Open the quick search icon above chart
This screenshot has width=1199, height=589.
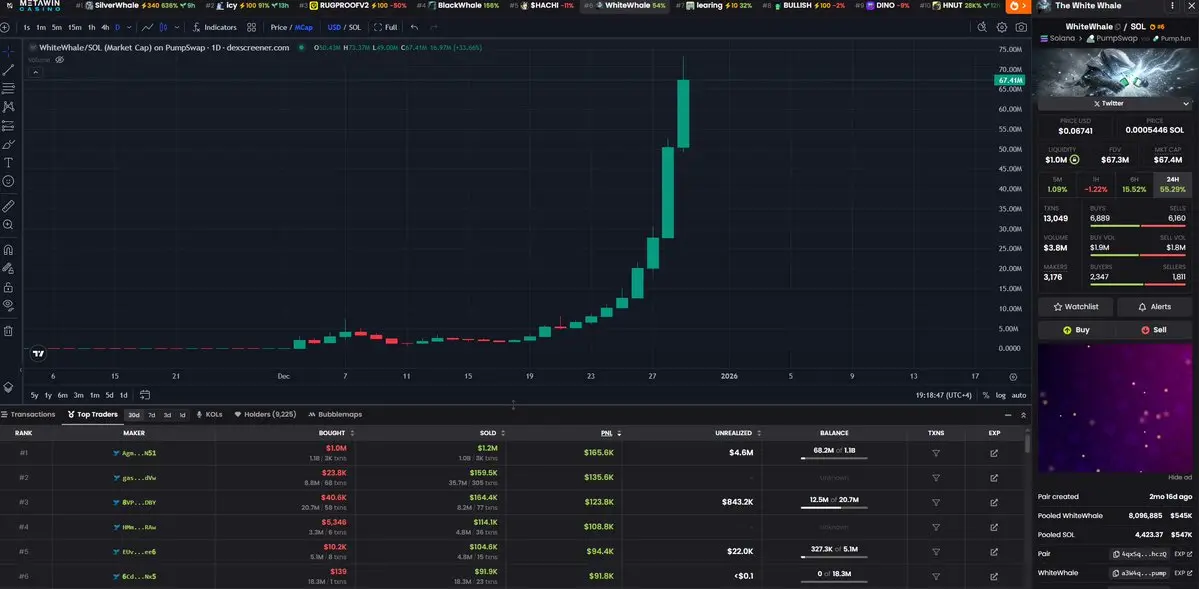[983, 28]
